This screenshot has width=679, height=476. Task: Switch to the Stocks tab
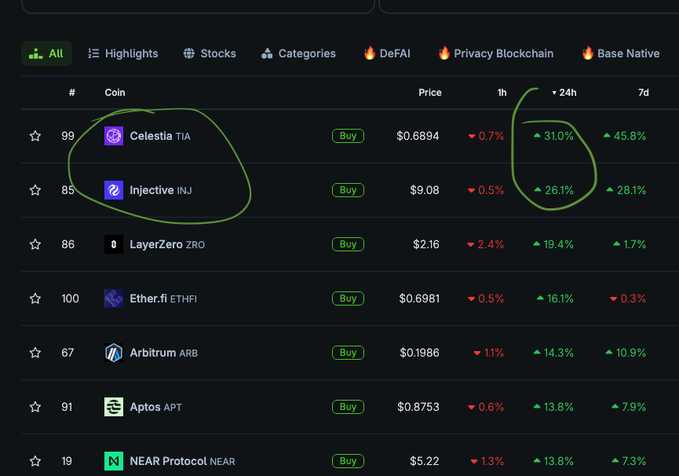[210, 53]
